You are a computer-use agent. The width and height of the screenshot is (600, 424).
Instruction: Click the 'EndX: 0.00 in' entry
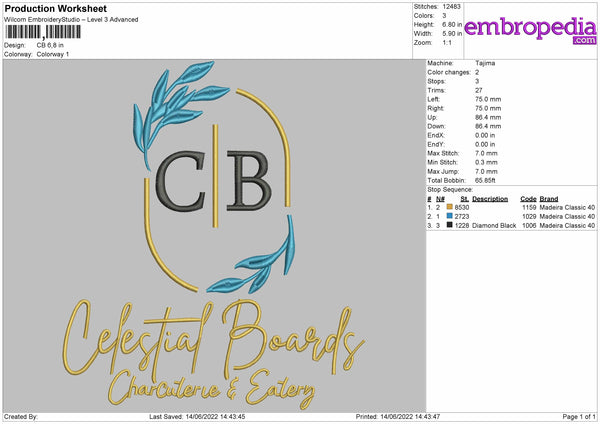click(461, 135)
